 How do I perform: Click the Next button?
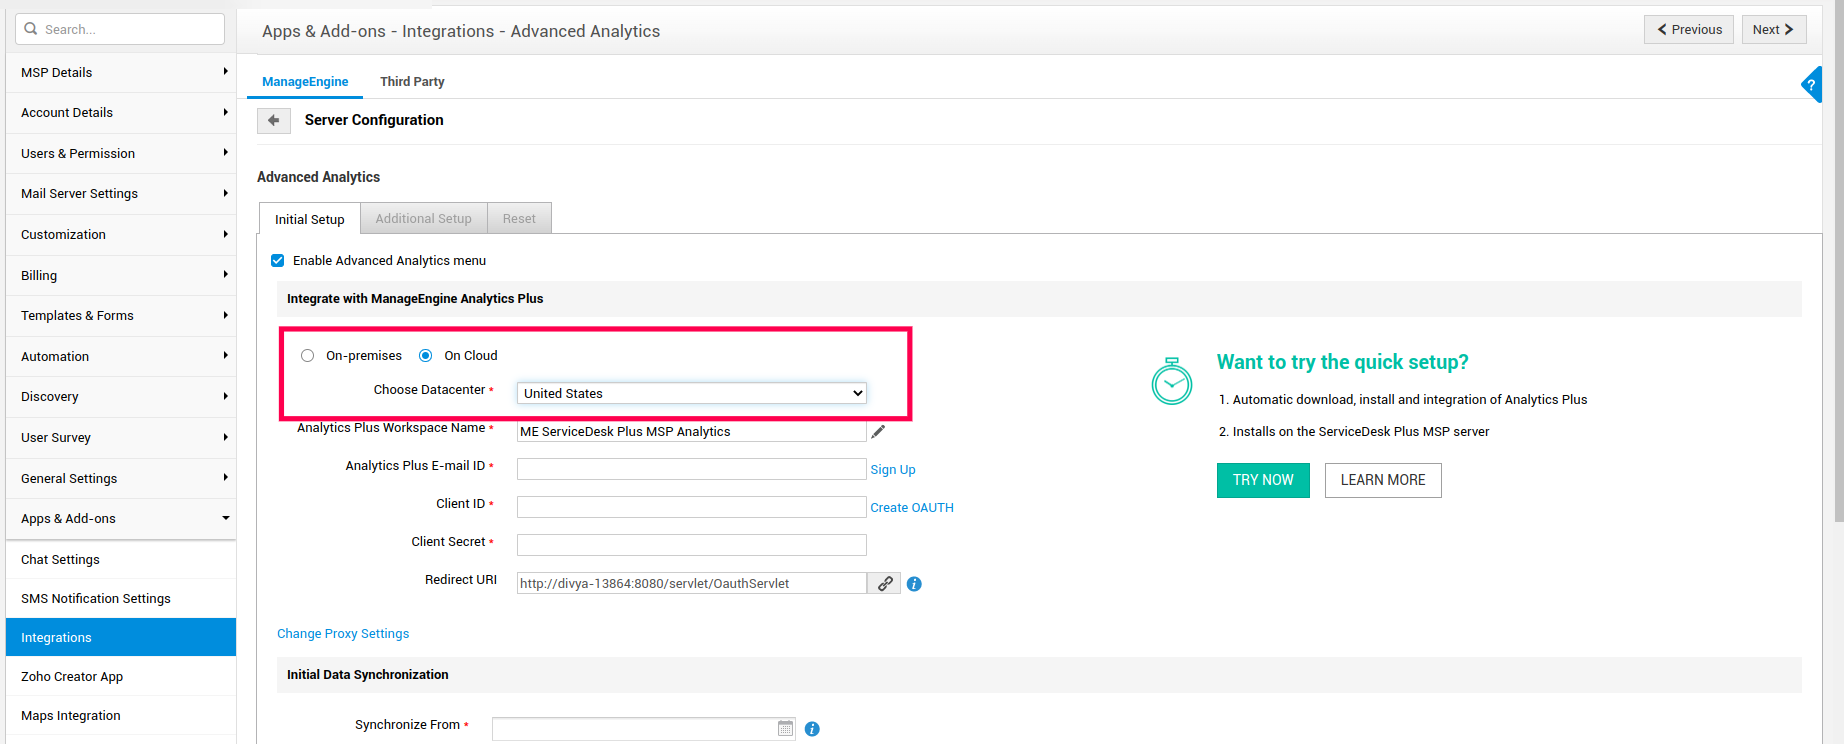1774,30
